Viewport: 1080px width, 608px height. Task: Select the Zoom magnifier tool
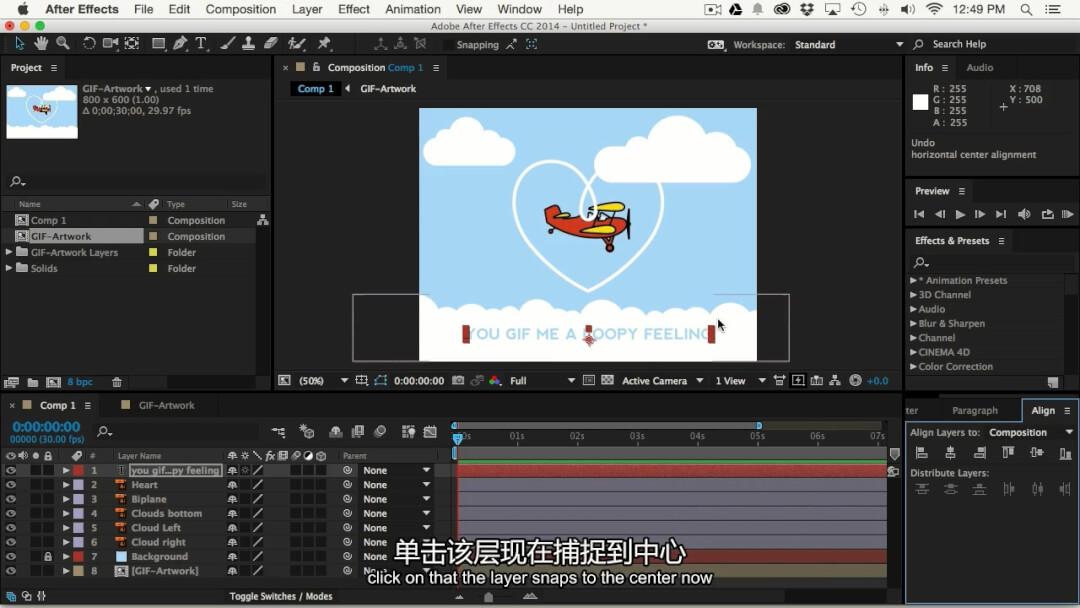pos(63,43)
